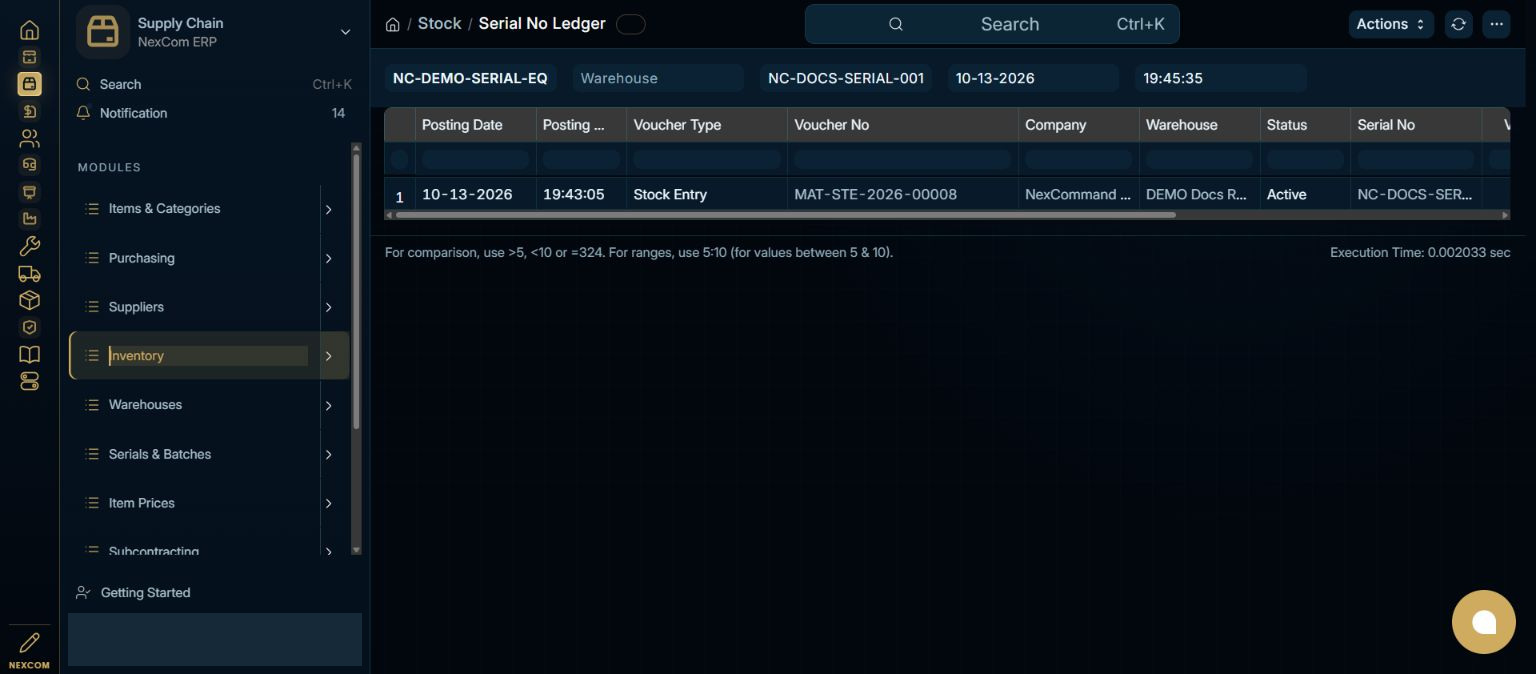
Task: Click the Serial No column header
Action: coord(1416,125)
